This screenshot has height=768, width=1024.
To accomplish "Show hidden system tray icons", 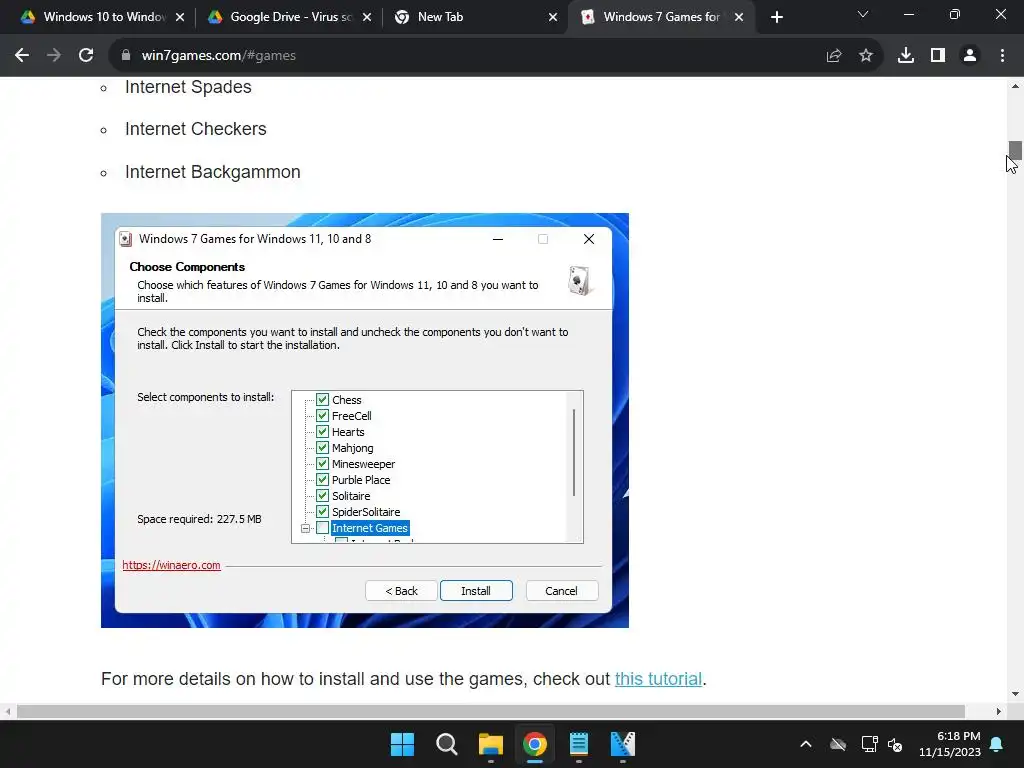I will [806, 744].
